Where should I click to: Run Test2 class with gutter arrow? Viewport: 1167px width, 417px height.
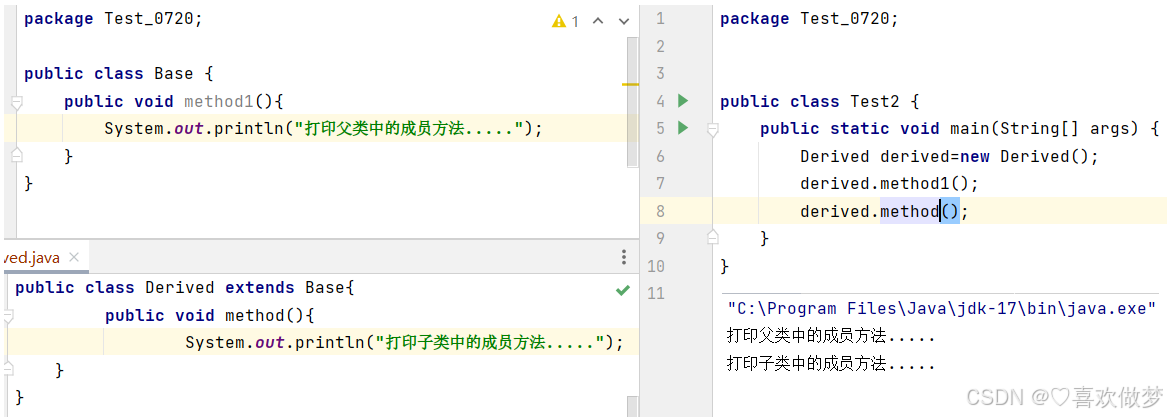click(683, 101)
